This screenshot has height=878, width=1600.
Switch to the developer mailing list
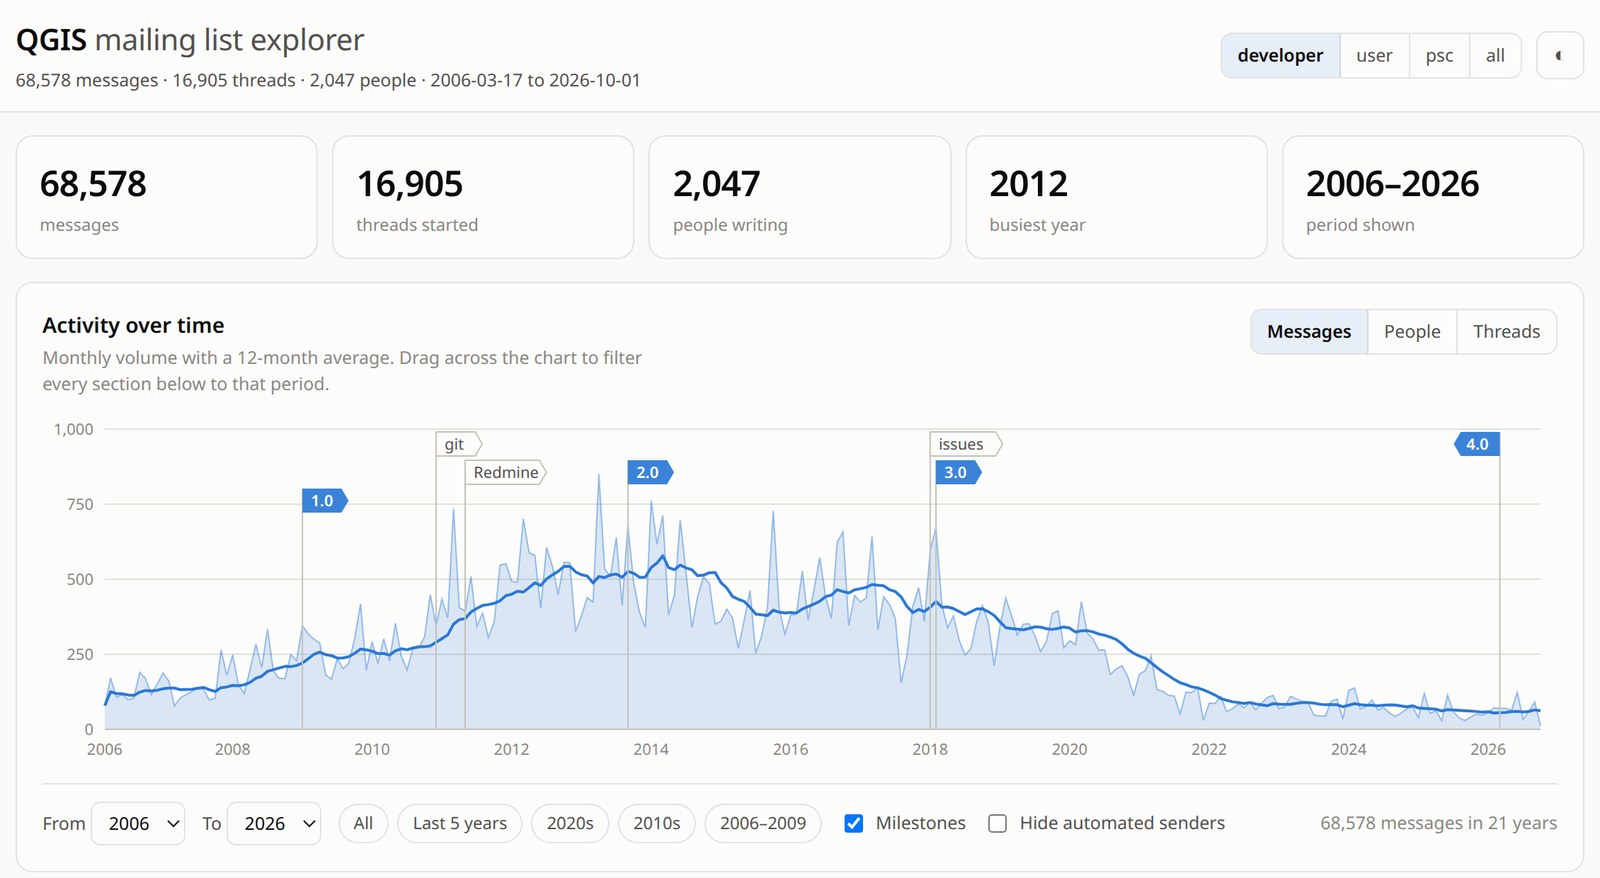coord(1280,56)
